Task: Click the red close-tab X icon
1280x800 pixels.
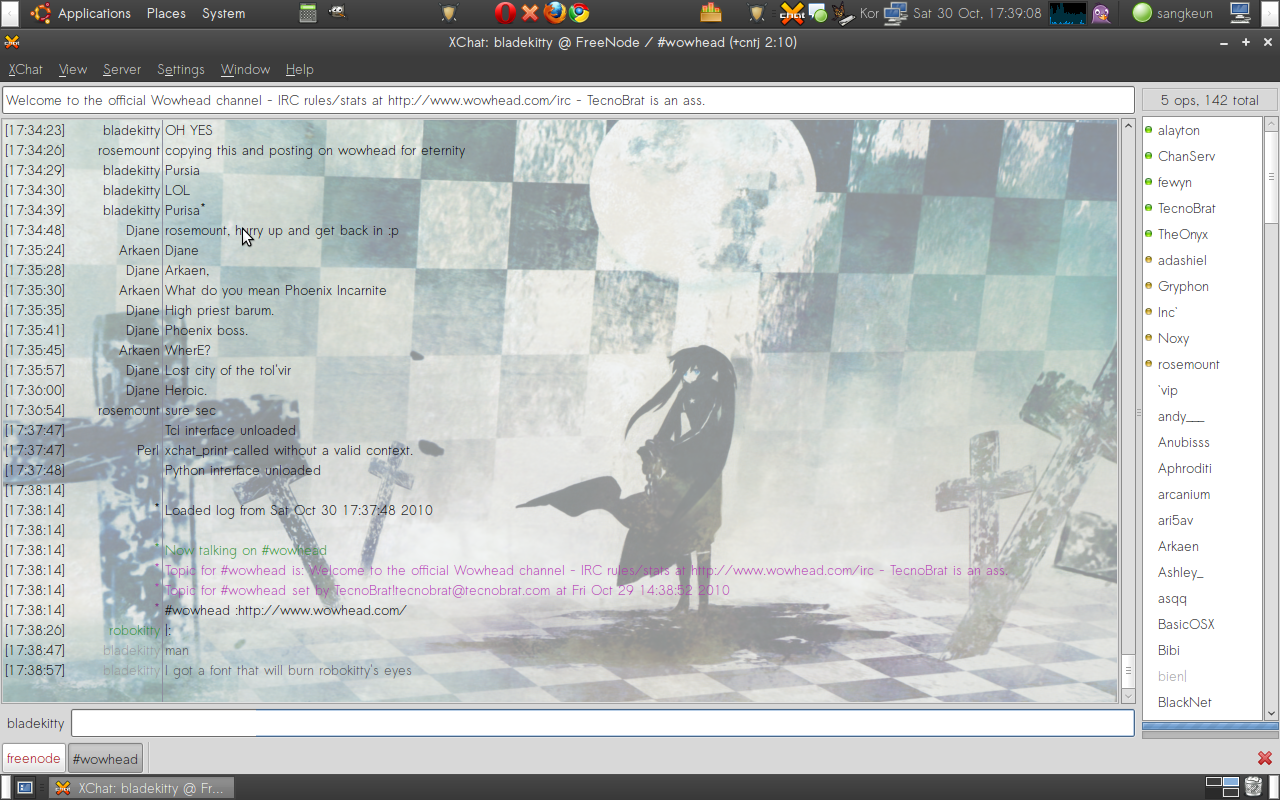Action: point(1265,758)
